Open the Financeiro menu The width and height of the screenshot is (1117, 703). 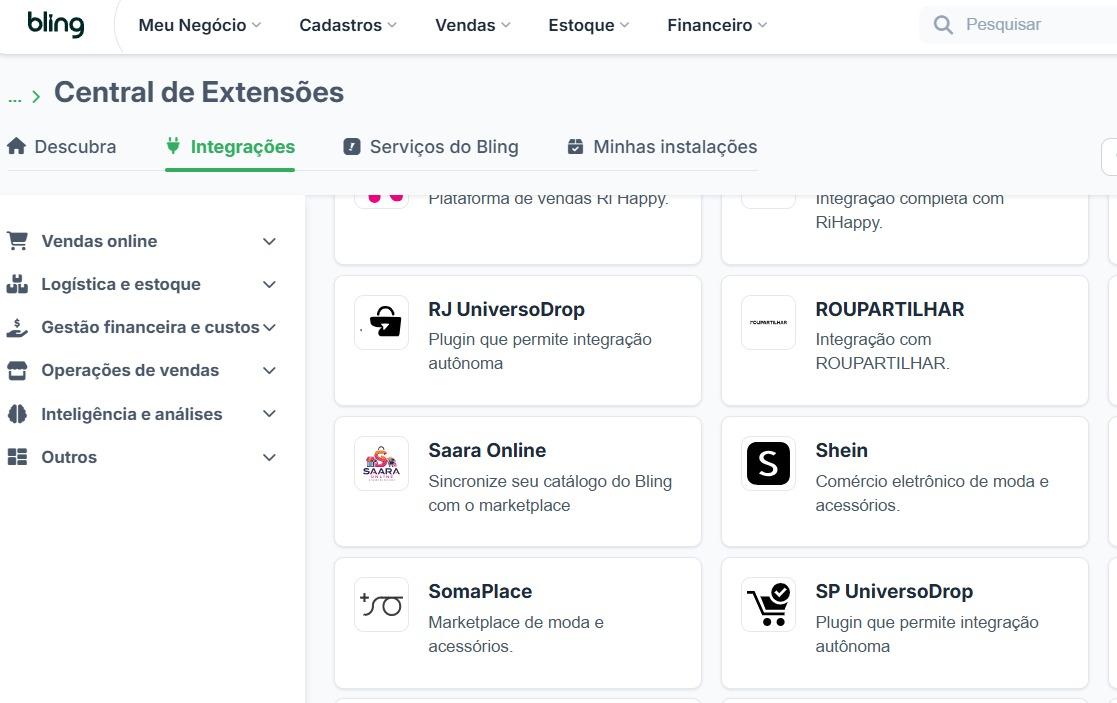coord(717,25)
